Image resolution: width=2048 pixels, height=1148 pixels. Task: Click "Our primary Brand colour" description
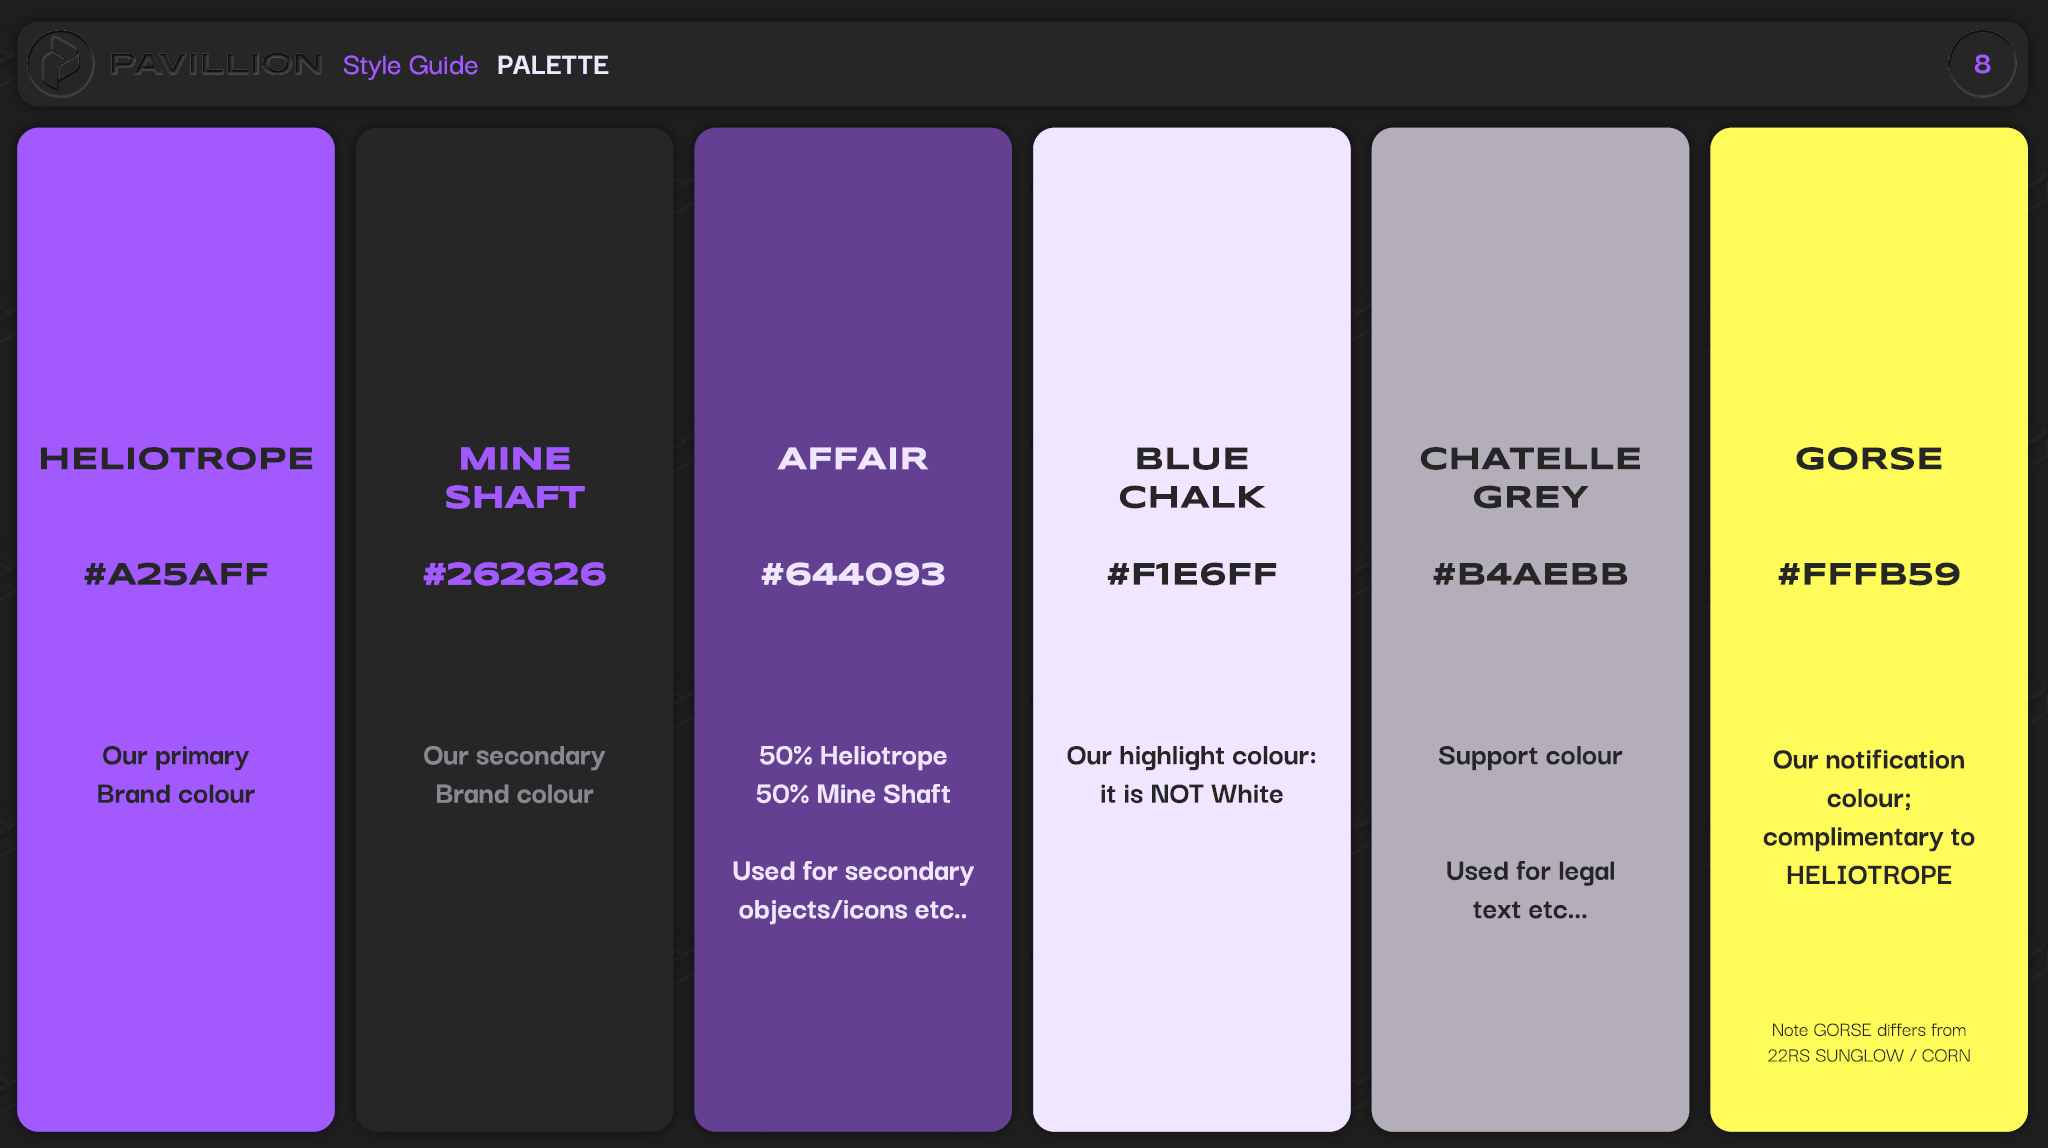(176, 775)
